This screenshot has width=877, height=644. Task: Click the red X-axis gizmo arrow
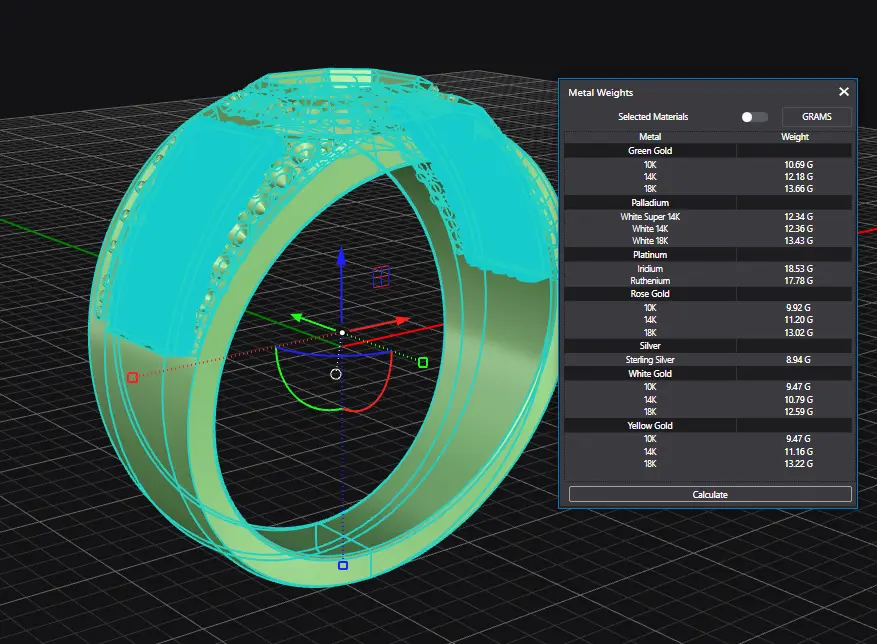[x=400, y=321]
